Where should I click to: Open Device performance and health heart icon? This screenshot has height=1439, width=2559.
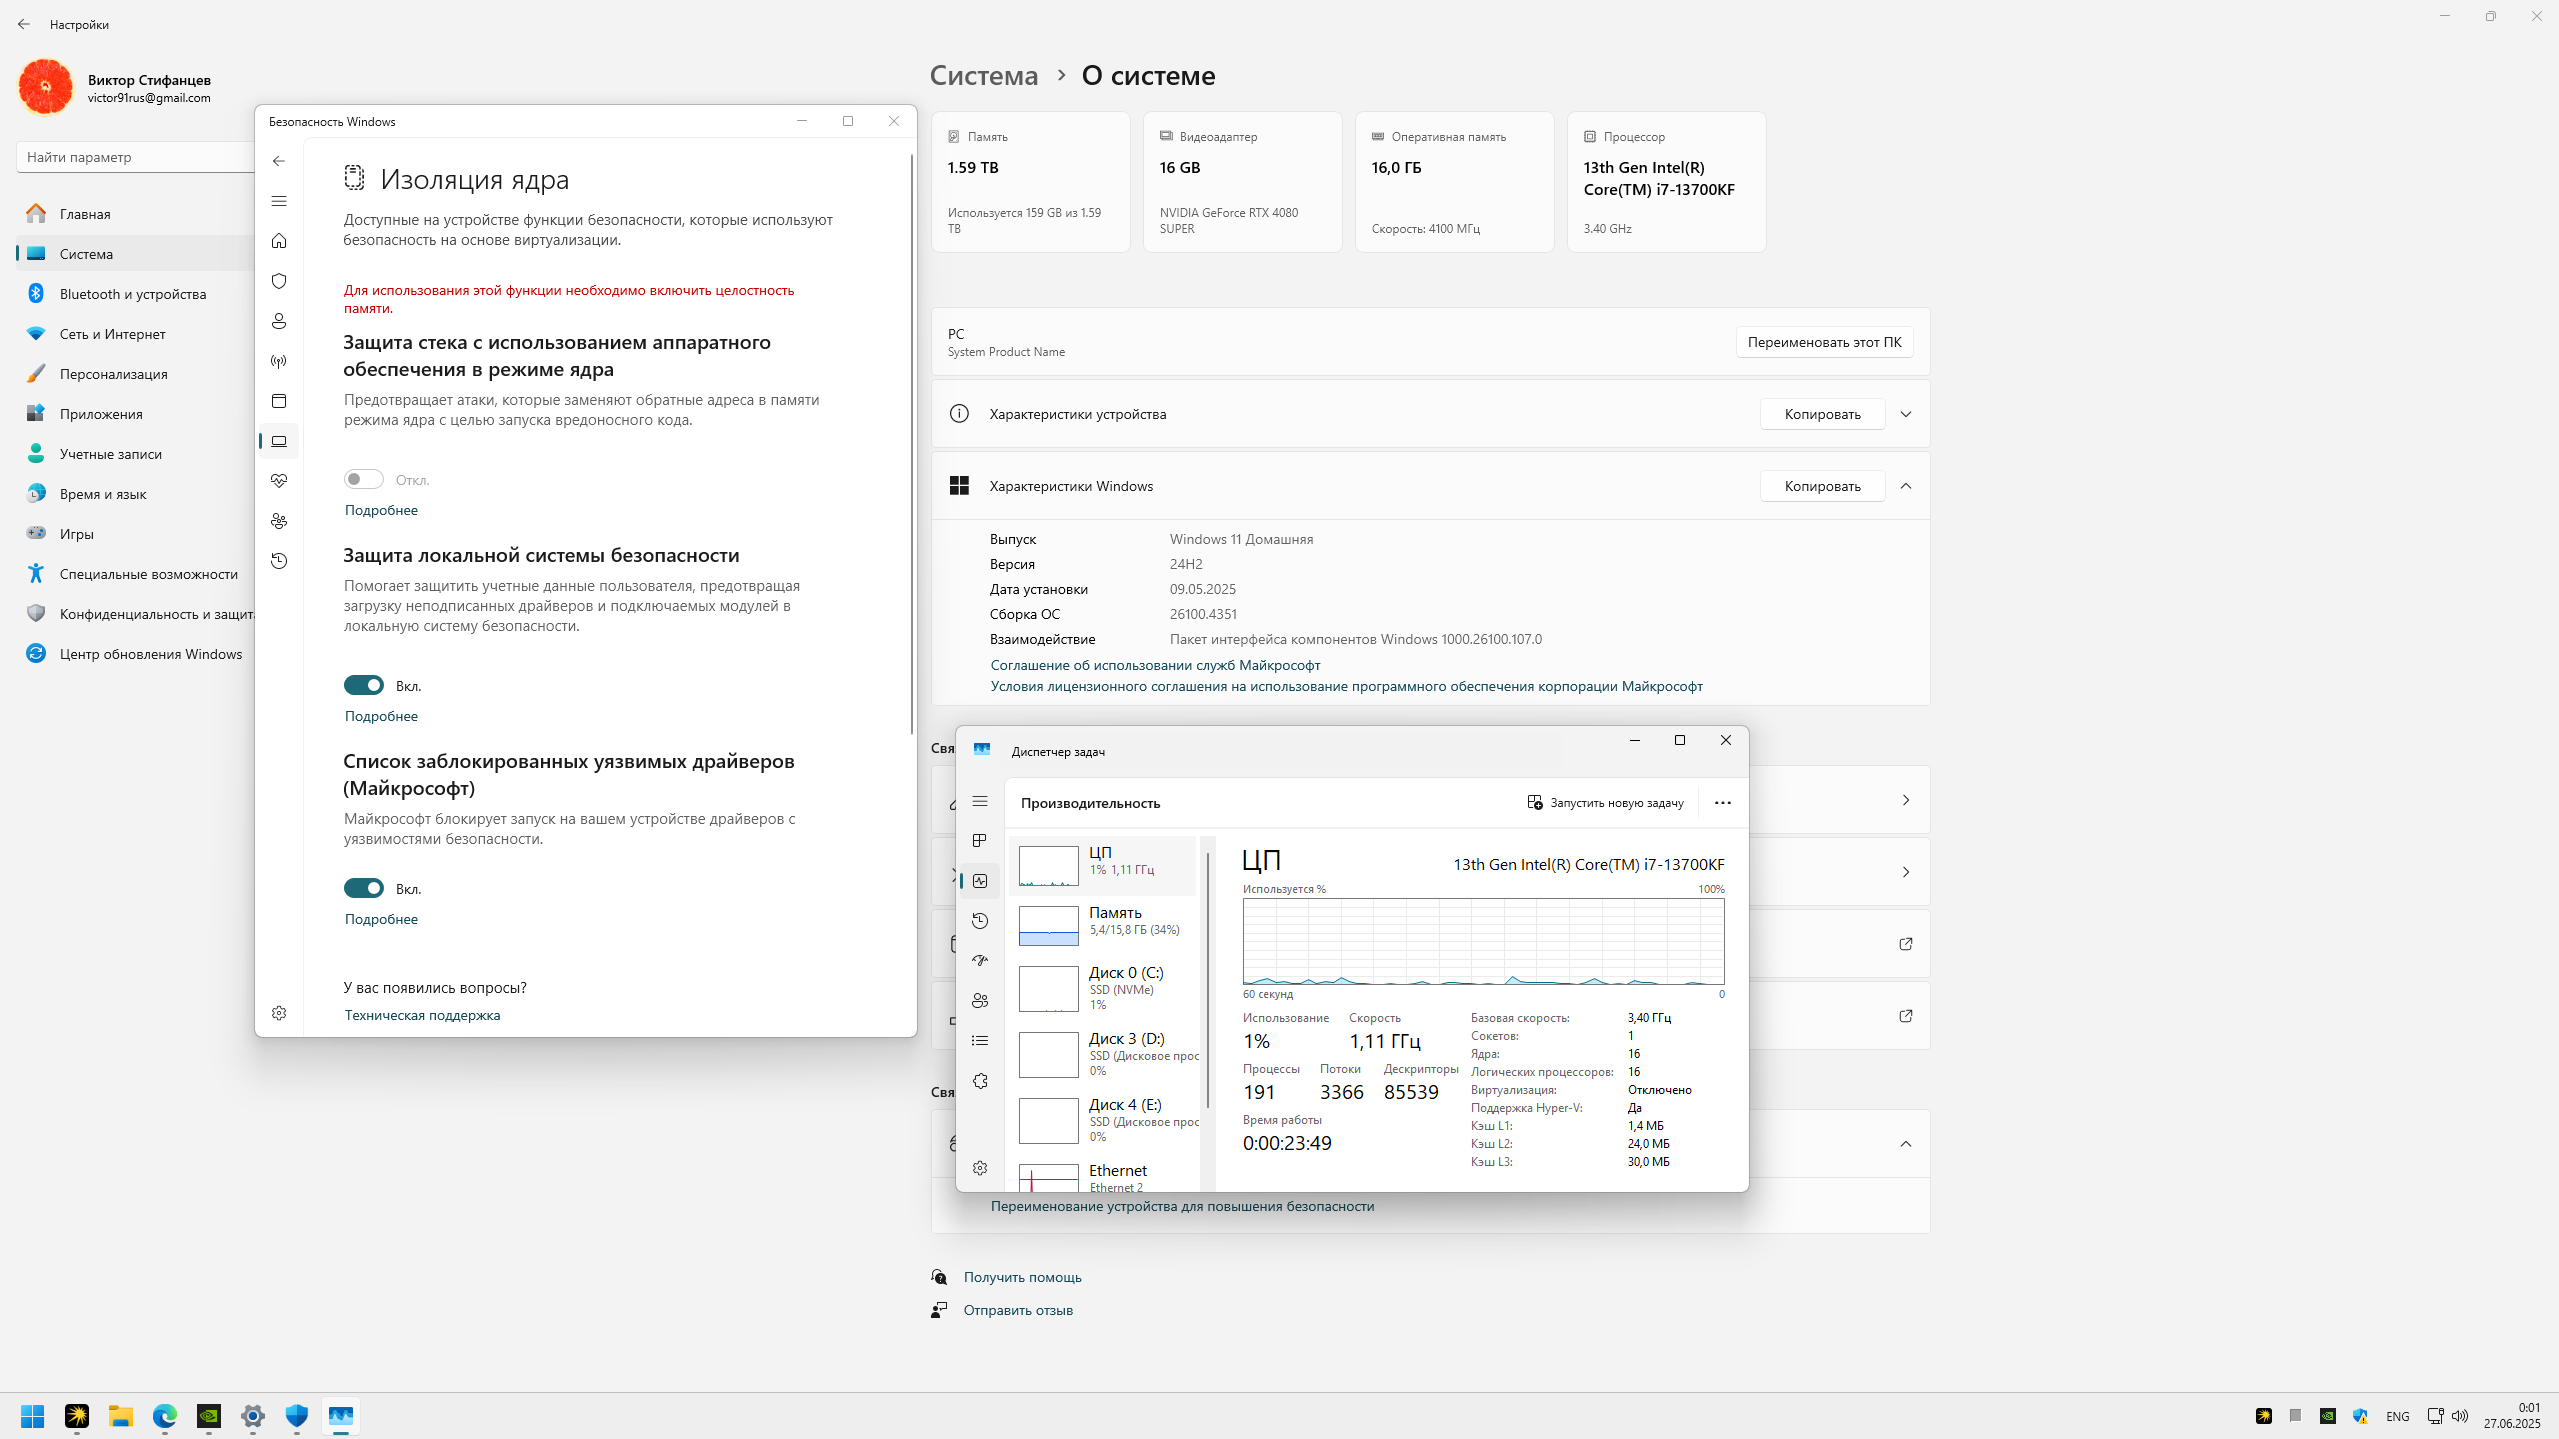click(x=279, y=481)
